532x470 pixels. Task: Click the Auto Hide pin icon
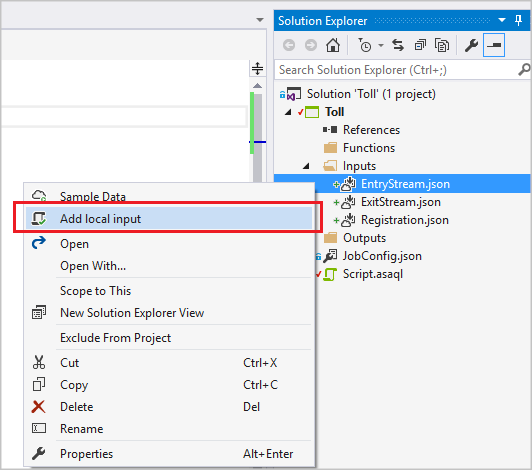click(518, 20)
